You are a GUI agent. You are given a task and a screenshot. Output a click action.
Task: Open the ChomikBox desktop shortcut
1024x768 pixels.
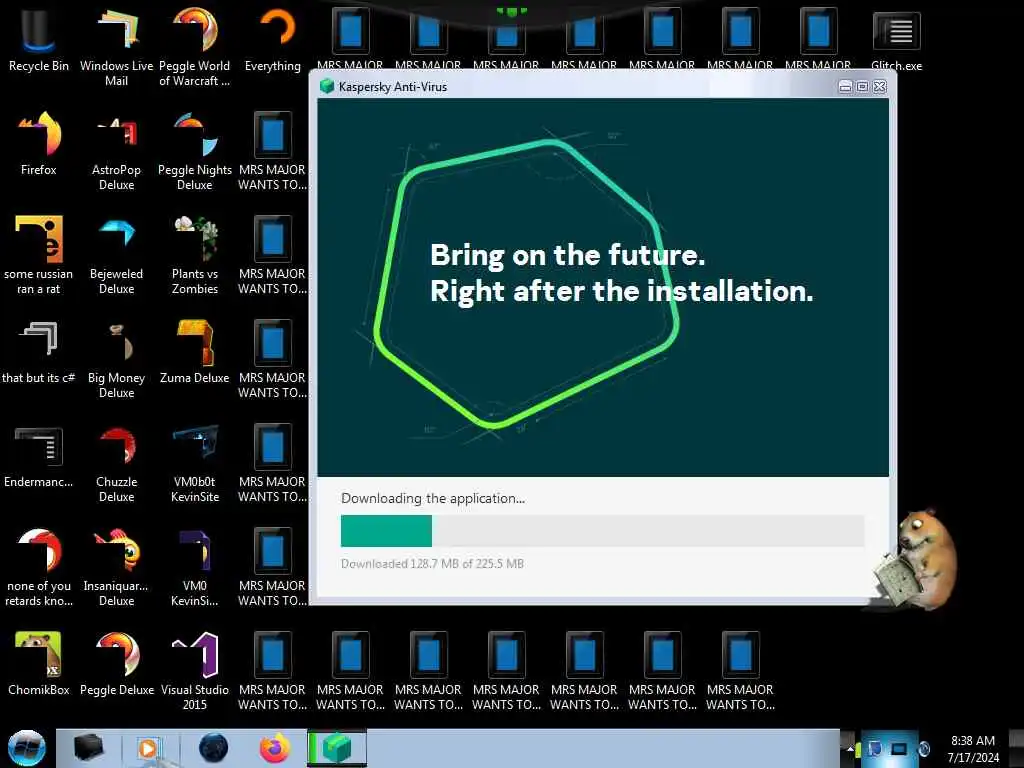coord(39,664)
